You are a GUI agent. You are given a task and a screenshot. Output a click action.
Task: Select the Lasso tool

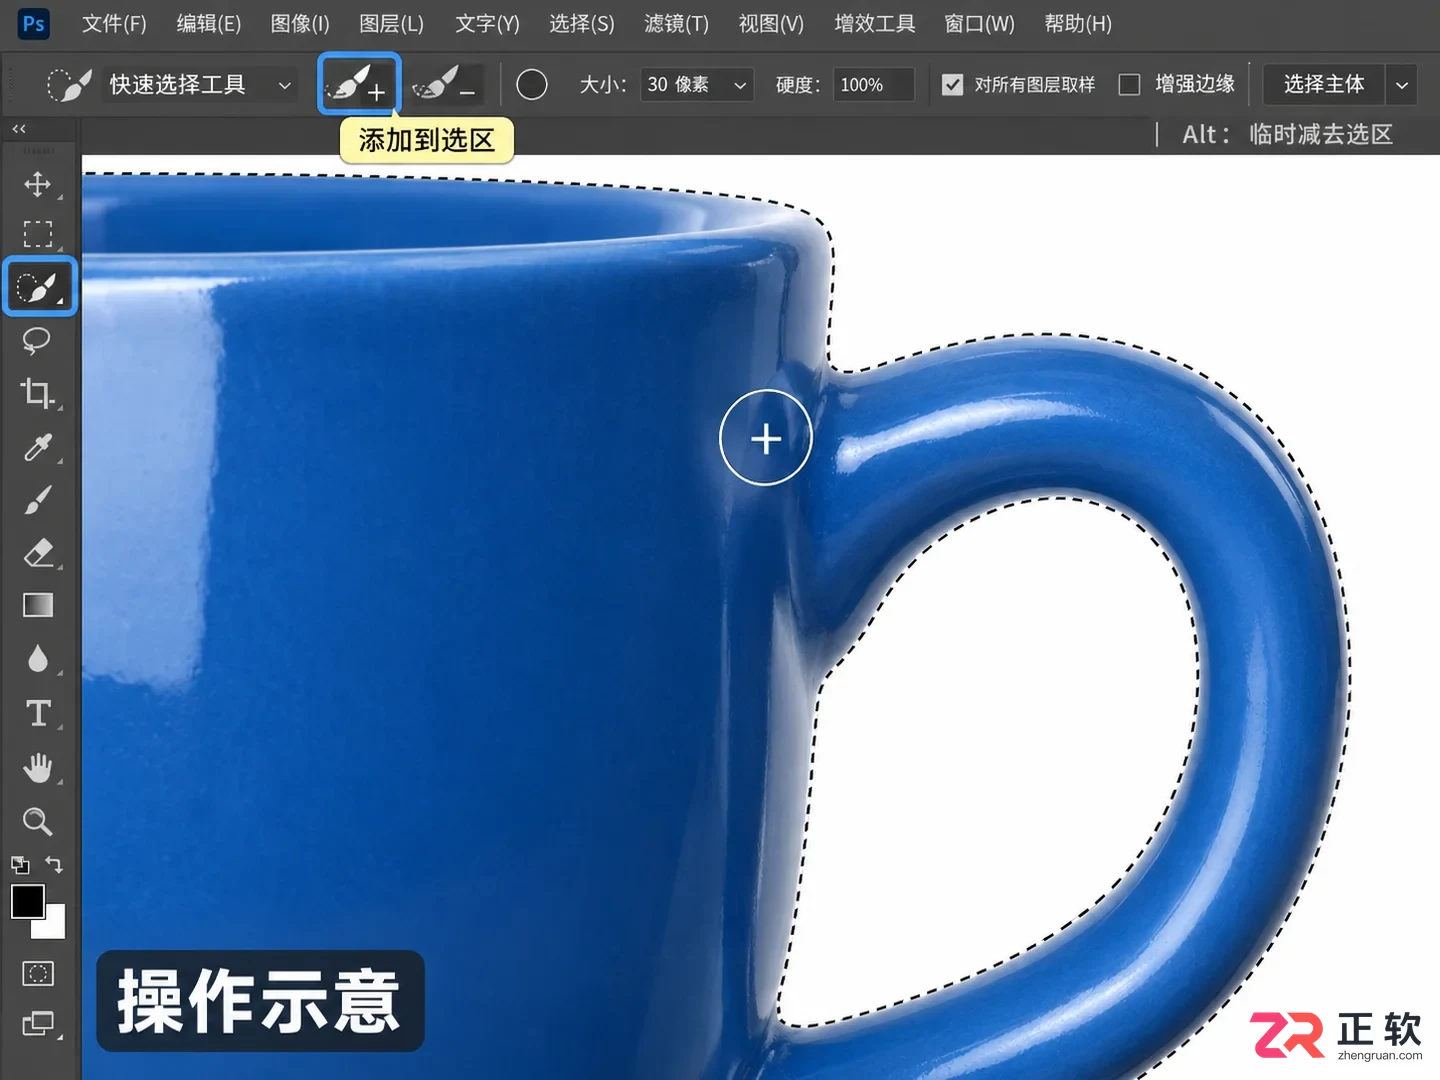(37, 340)
